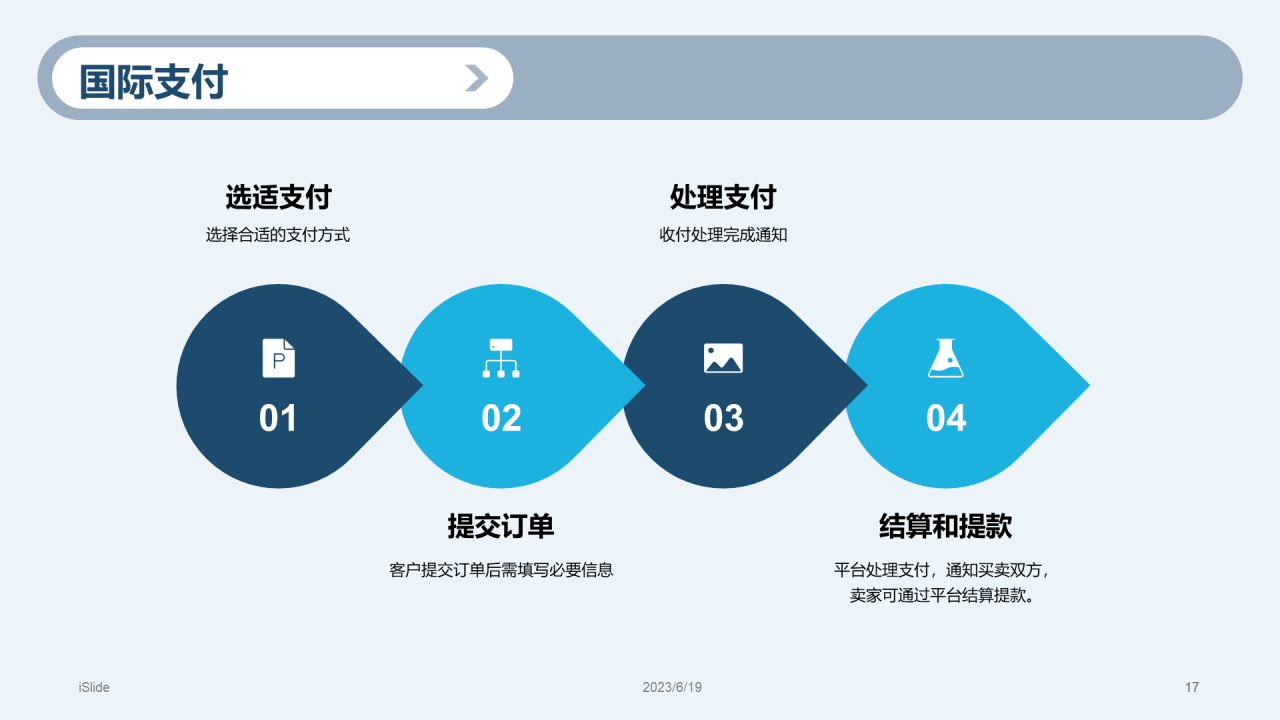Click the 2023/6/19 date in footer
The width and height of the screenshot is (1280, 720).
672,687
